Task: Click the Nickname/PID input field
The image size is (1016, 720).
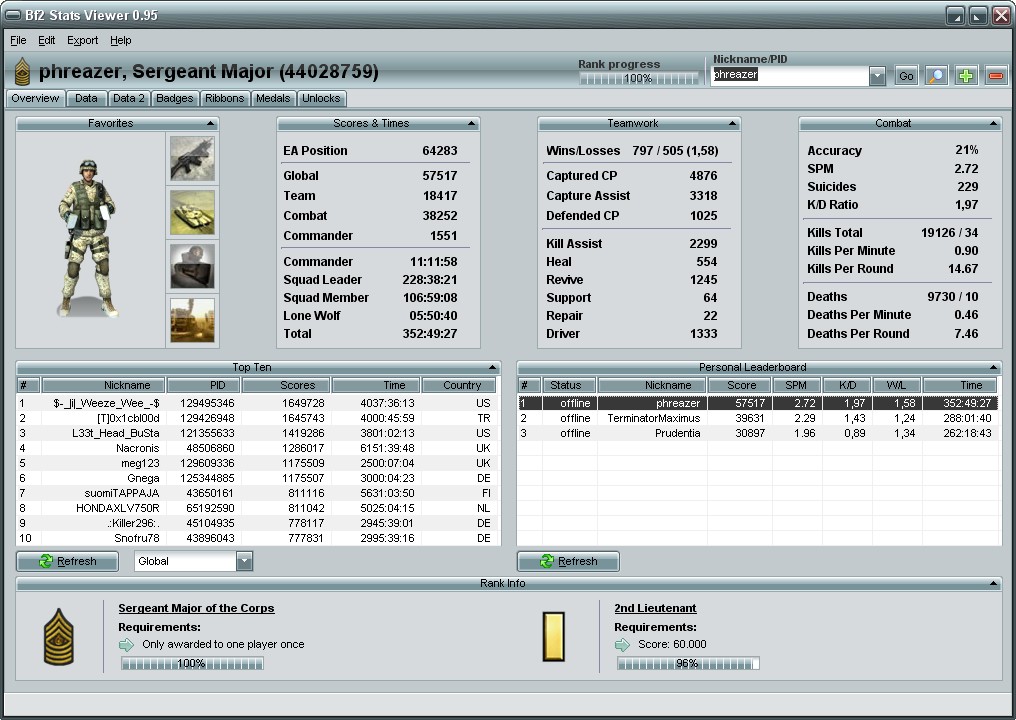Action: [789, 76]
